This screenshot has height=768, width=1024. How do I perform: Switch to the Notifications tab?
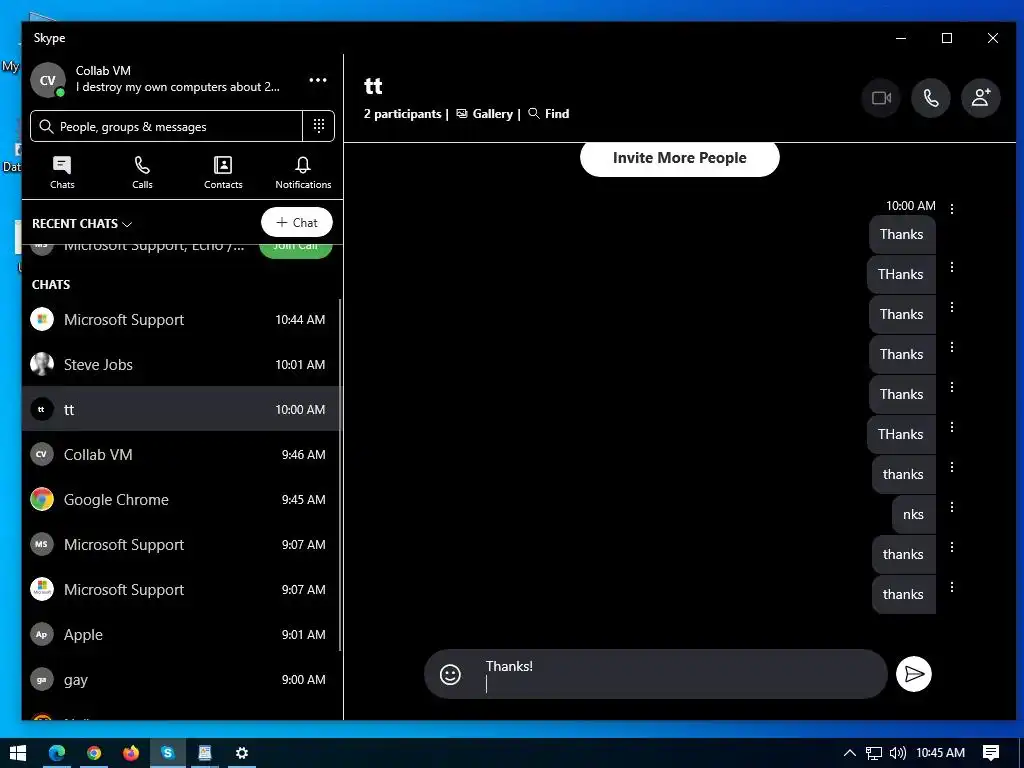pos(303,172)
